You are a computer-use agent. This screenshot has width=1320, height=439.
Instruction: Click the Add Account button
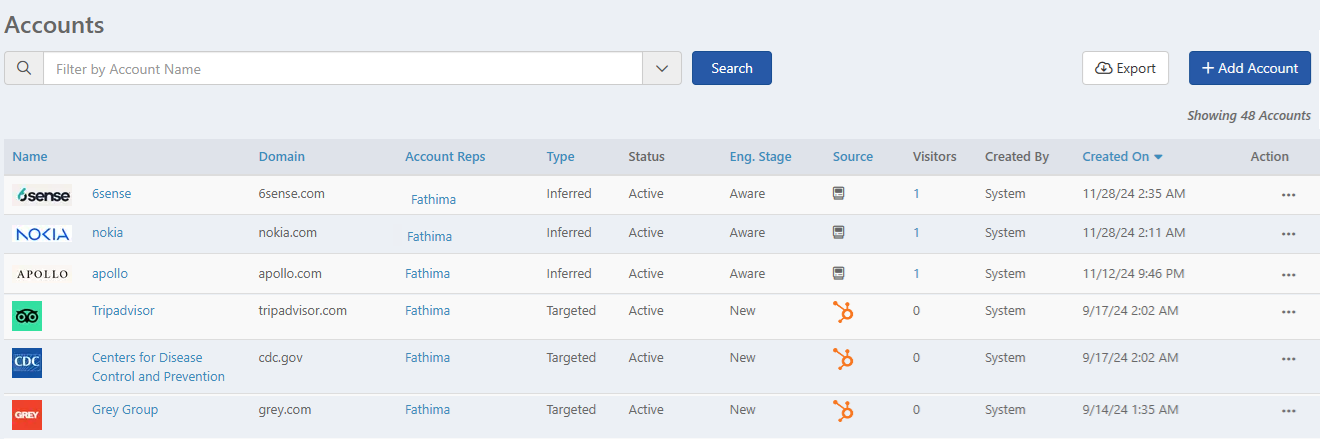1250,68
